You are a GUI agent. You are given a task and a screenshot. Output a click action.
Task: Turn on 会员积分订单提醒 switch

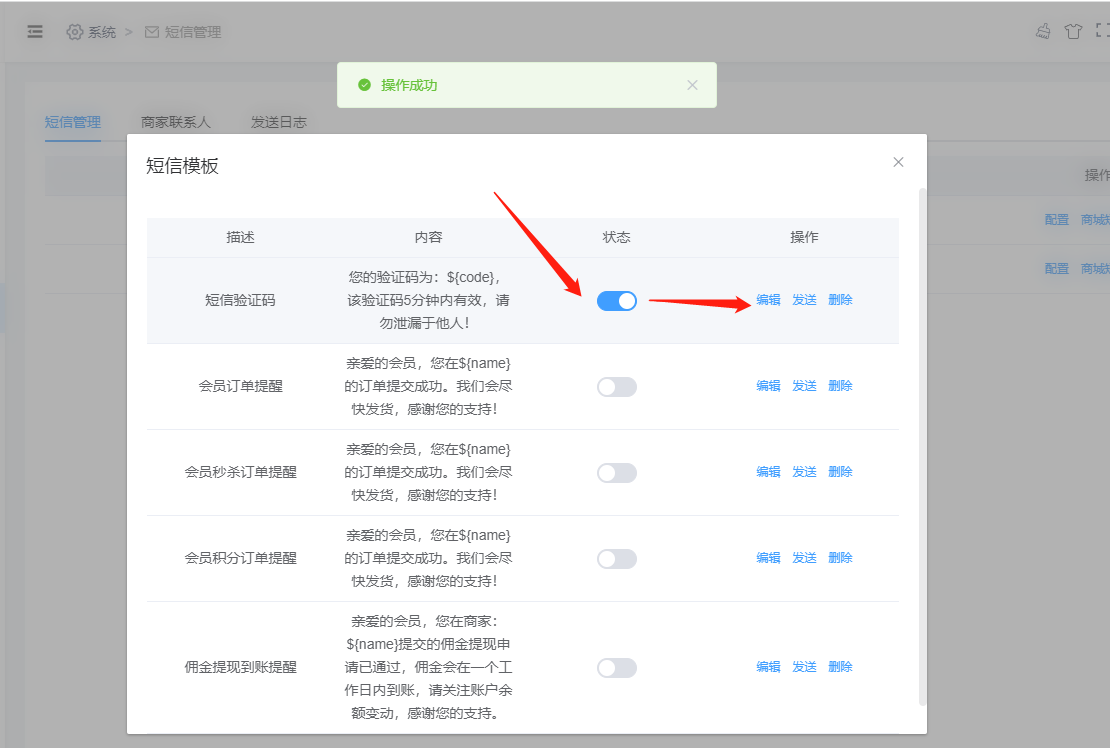617,559
